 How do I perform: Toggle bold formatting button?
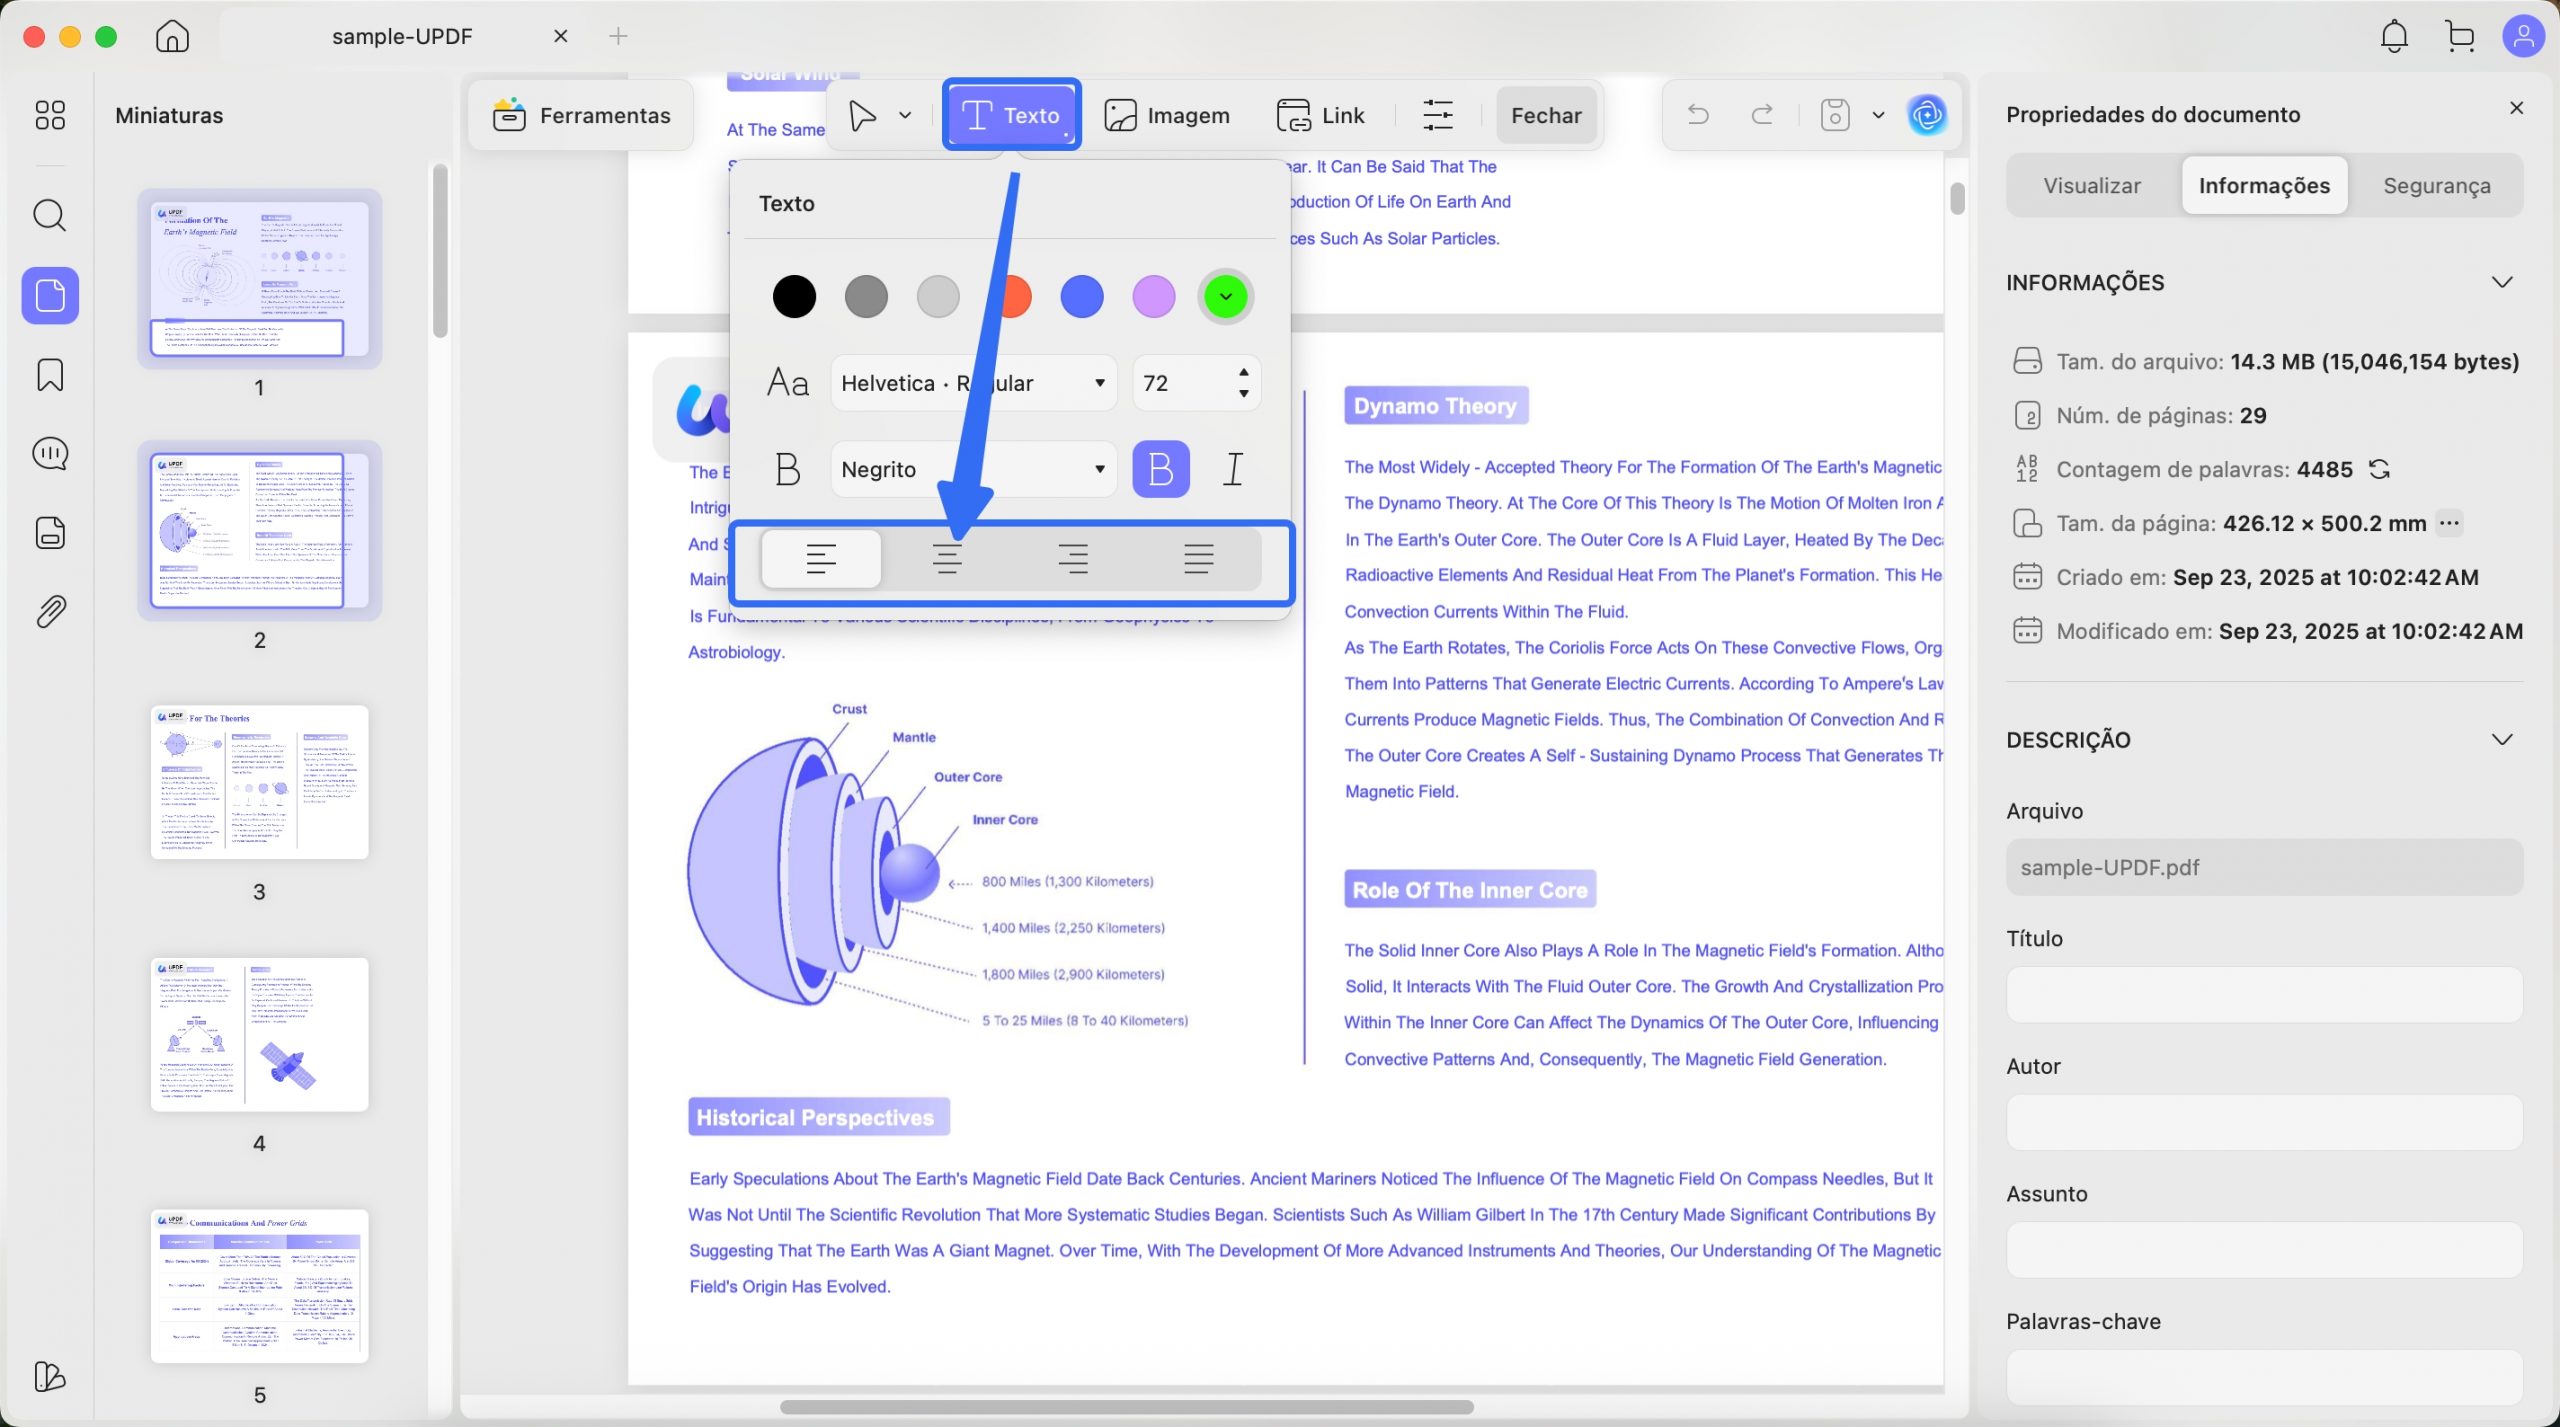click(1160, 469)
